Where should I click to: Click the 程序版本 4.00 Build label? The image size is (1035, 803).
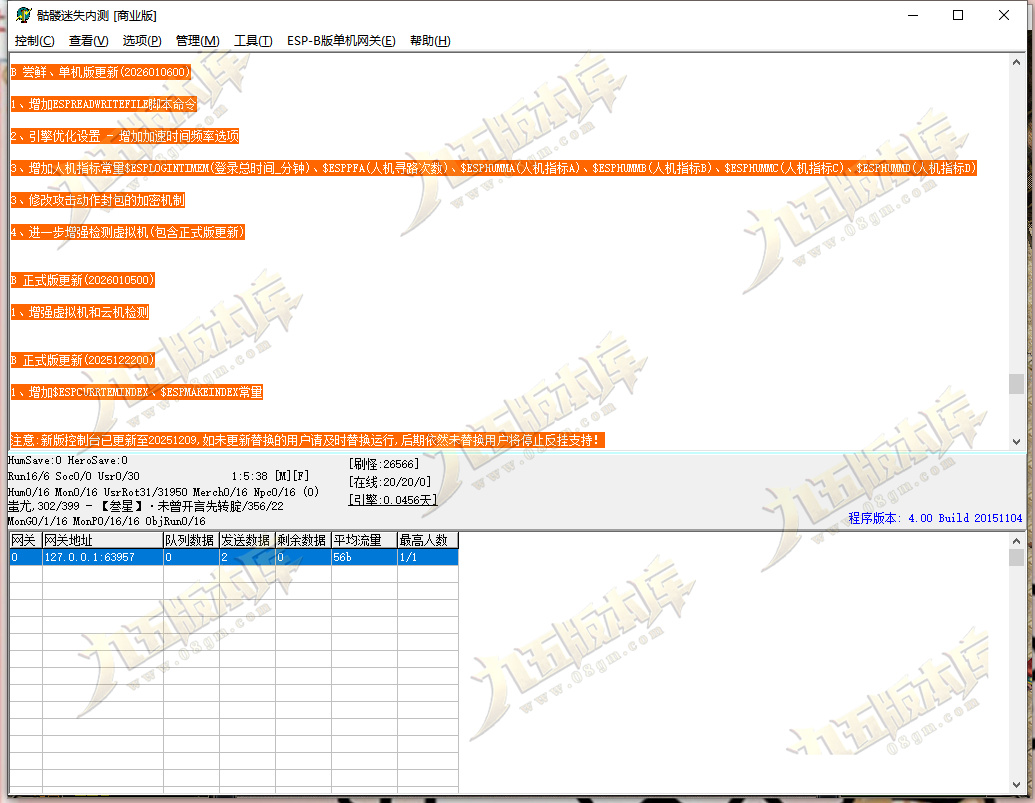[x=935, y=518]
